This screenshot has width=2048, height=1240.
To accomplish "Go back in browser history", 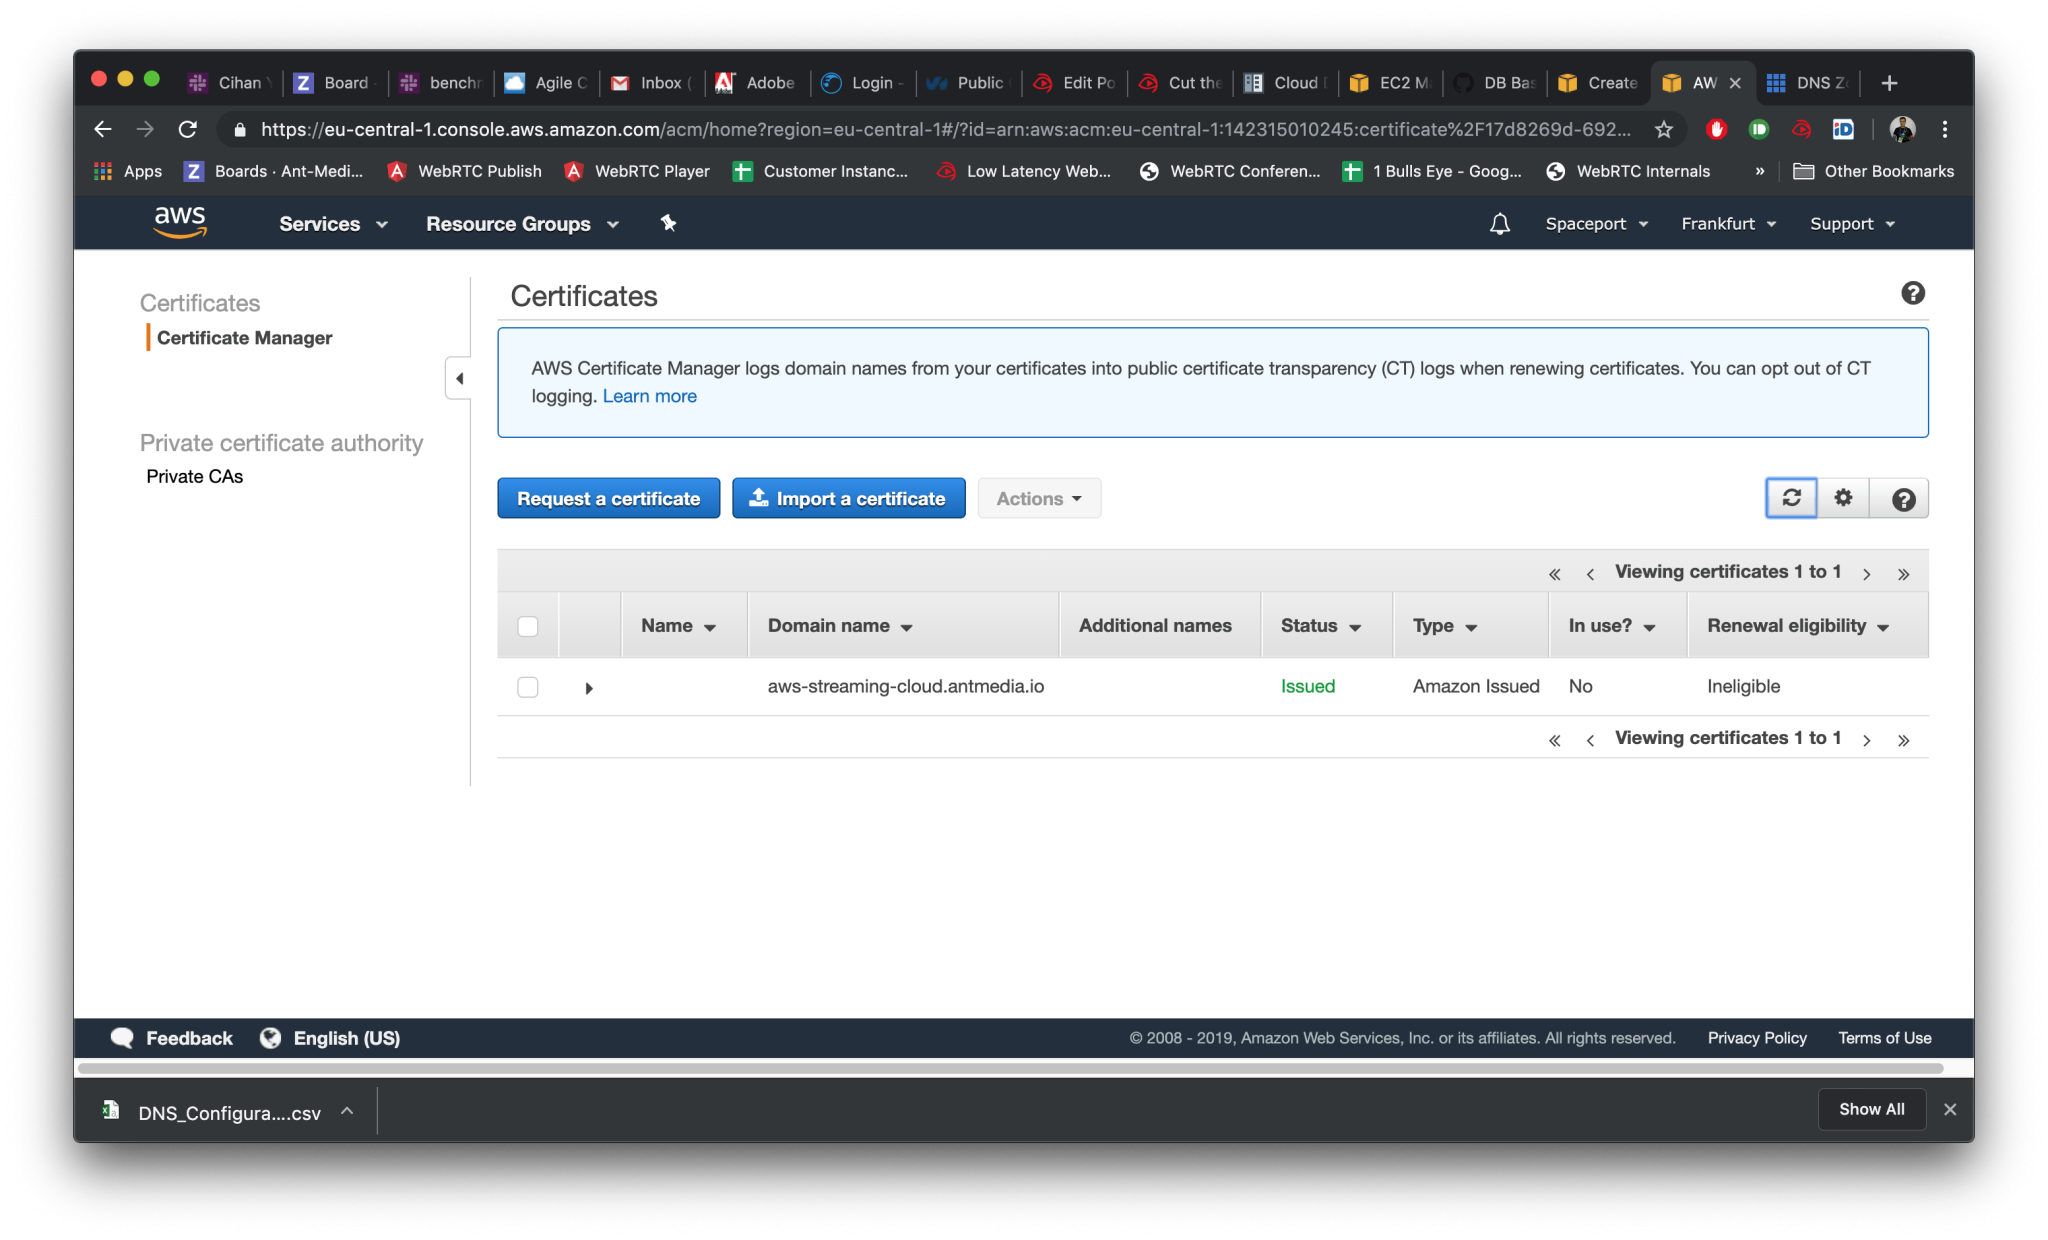I will (103, 129).
